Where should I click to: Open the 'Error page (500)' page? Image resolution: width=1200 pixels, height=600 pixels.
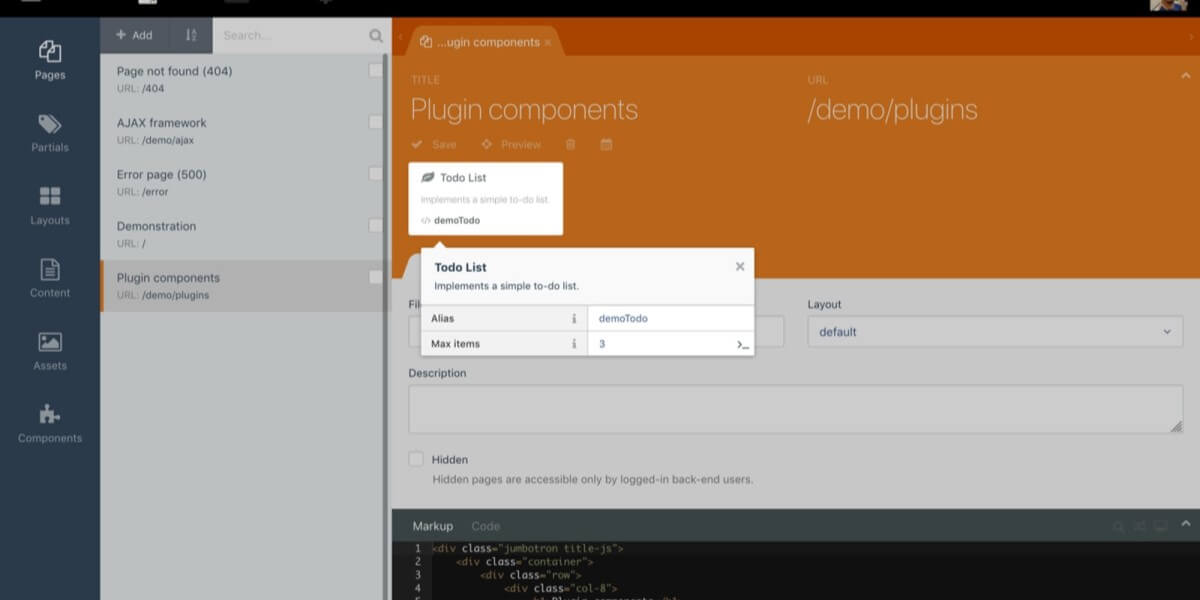(x=243, y=183)
